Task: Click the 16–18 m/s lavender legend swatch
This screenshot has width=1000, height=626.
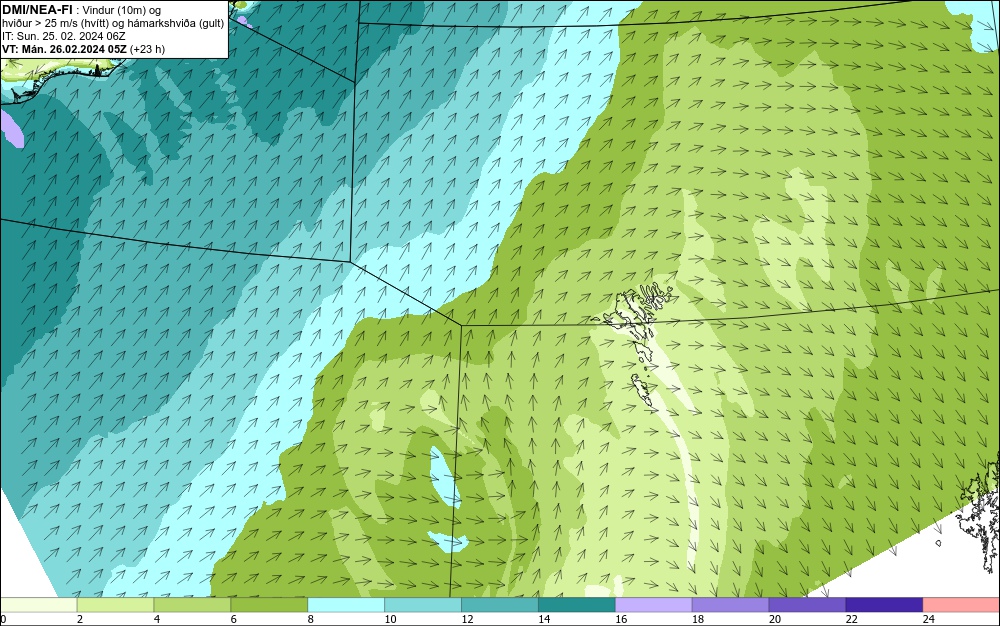Action: (654, 605)
